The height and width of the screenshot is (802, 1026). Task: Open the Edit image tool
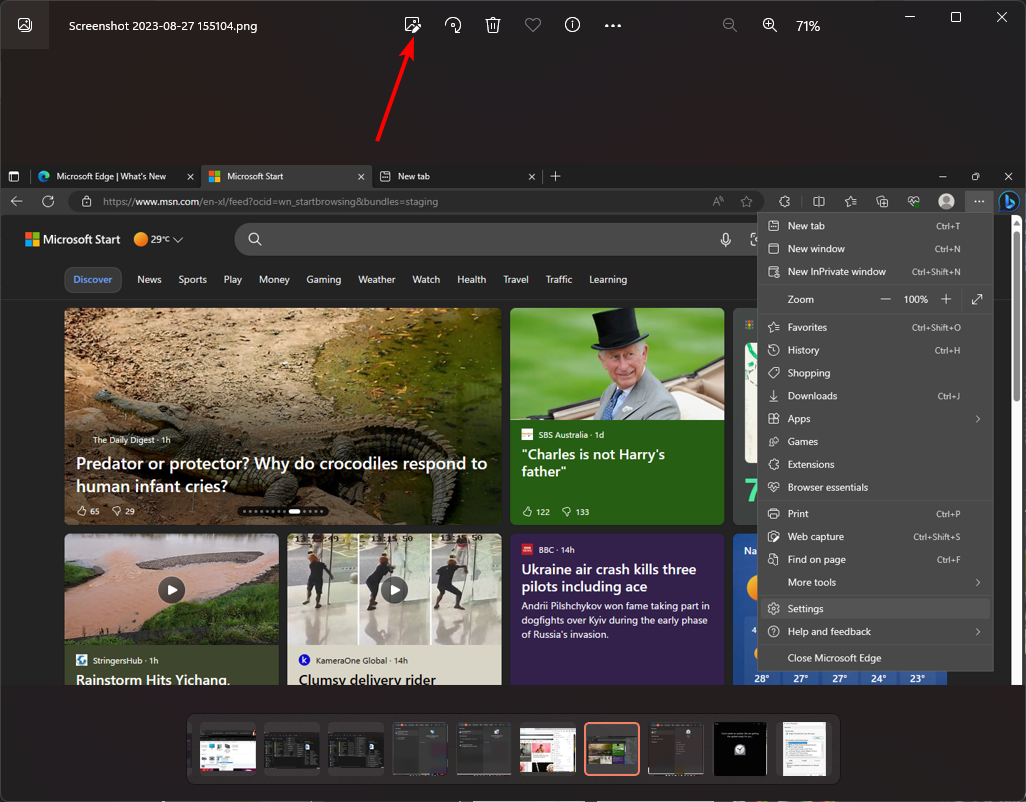coord(412,25)
